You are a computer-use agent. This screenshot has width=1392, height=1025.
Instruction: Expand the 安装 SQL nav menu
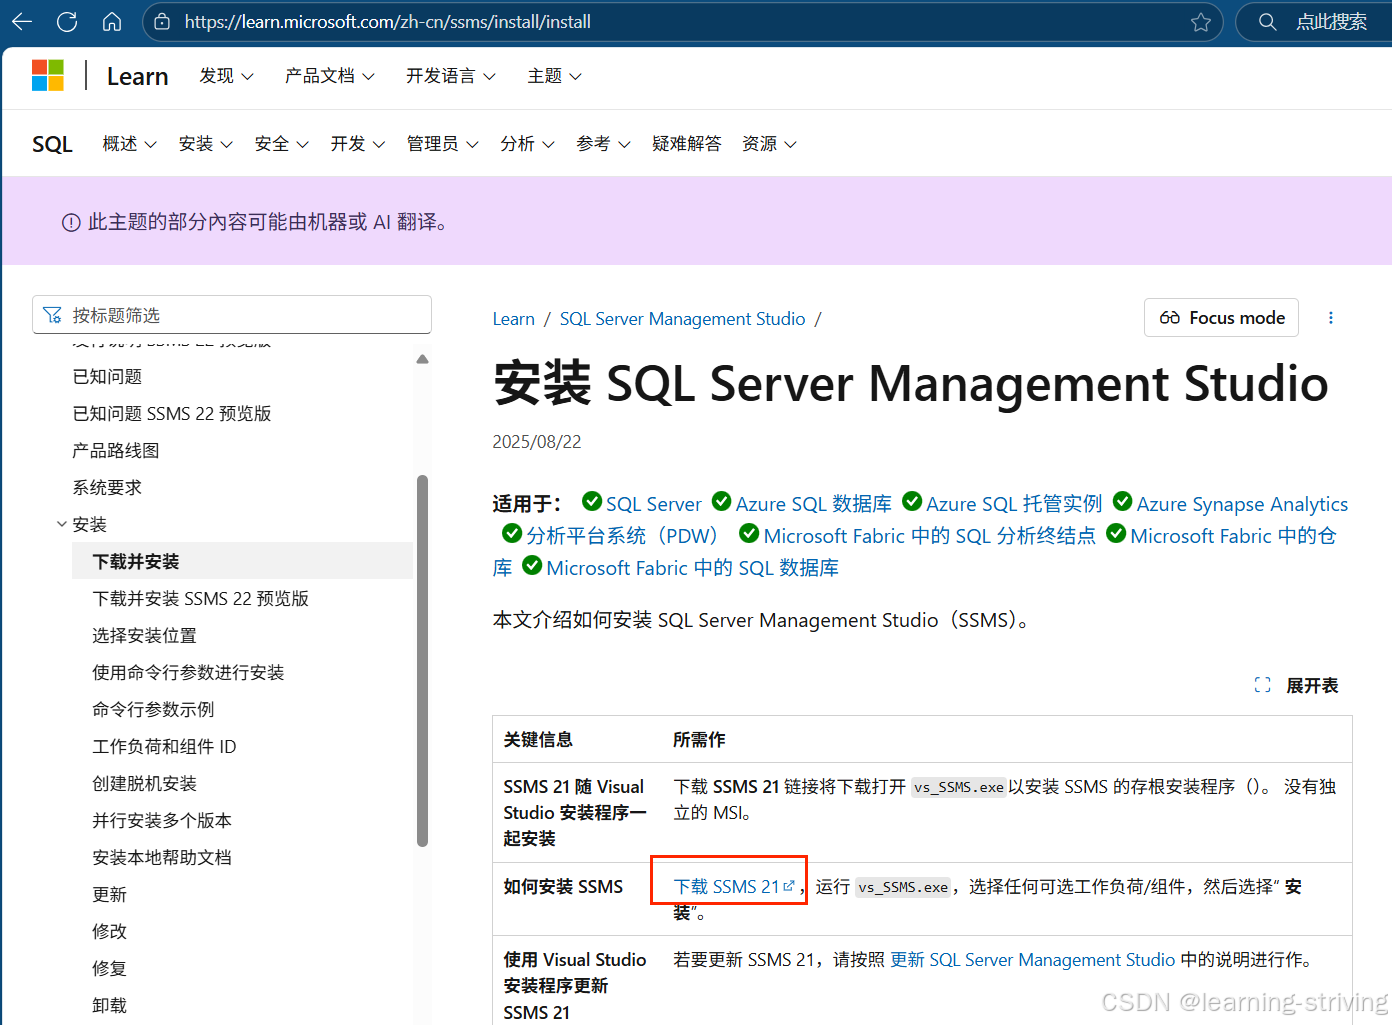(x=206, y=144)
